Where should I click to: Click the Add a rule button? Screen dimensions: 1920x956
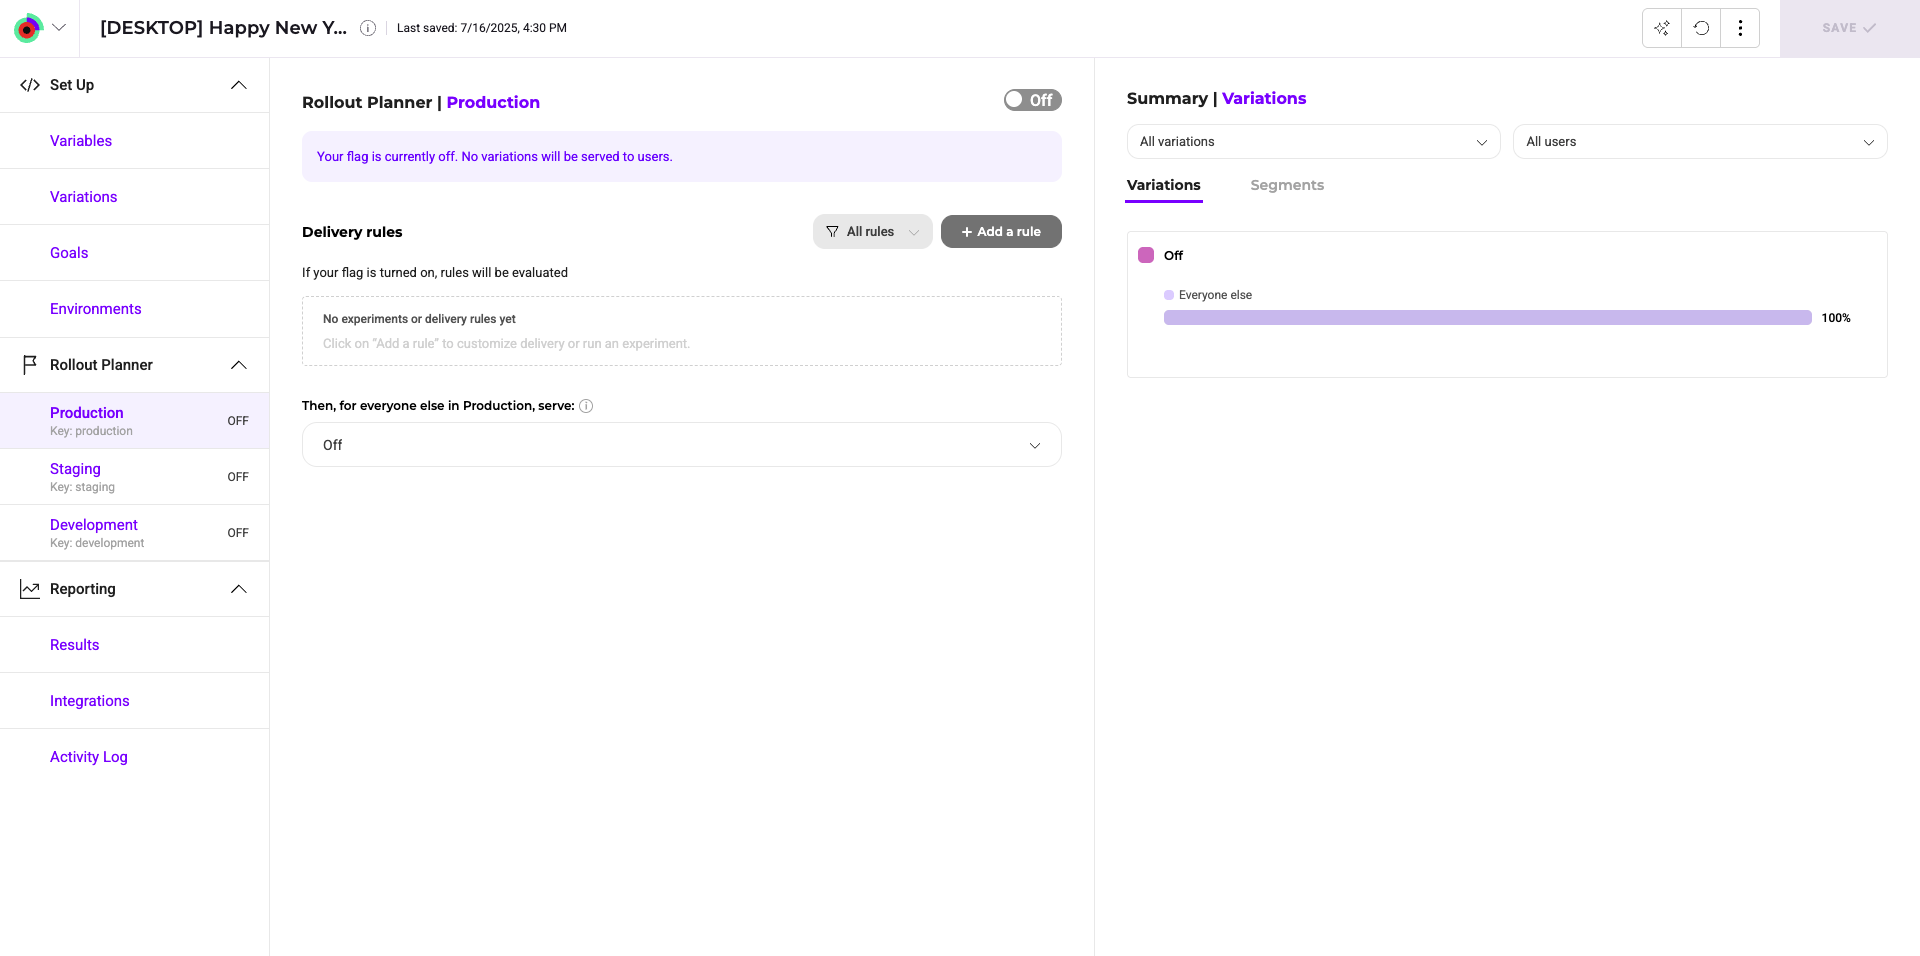tap(1000, 232)
